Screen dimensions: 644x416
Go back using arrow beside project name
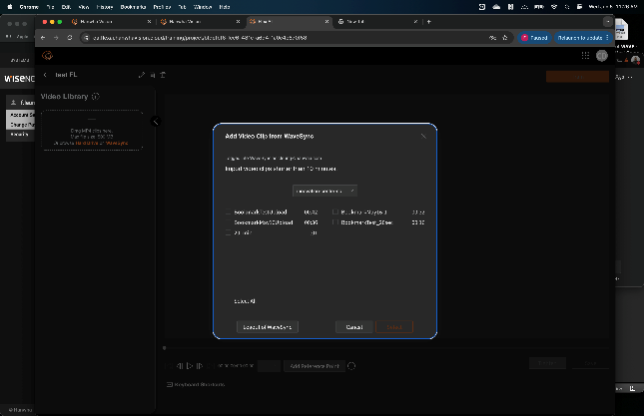click(45, 75)
